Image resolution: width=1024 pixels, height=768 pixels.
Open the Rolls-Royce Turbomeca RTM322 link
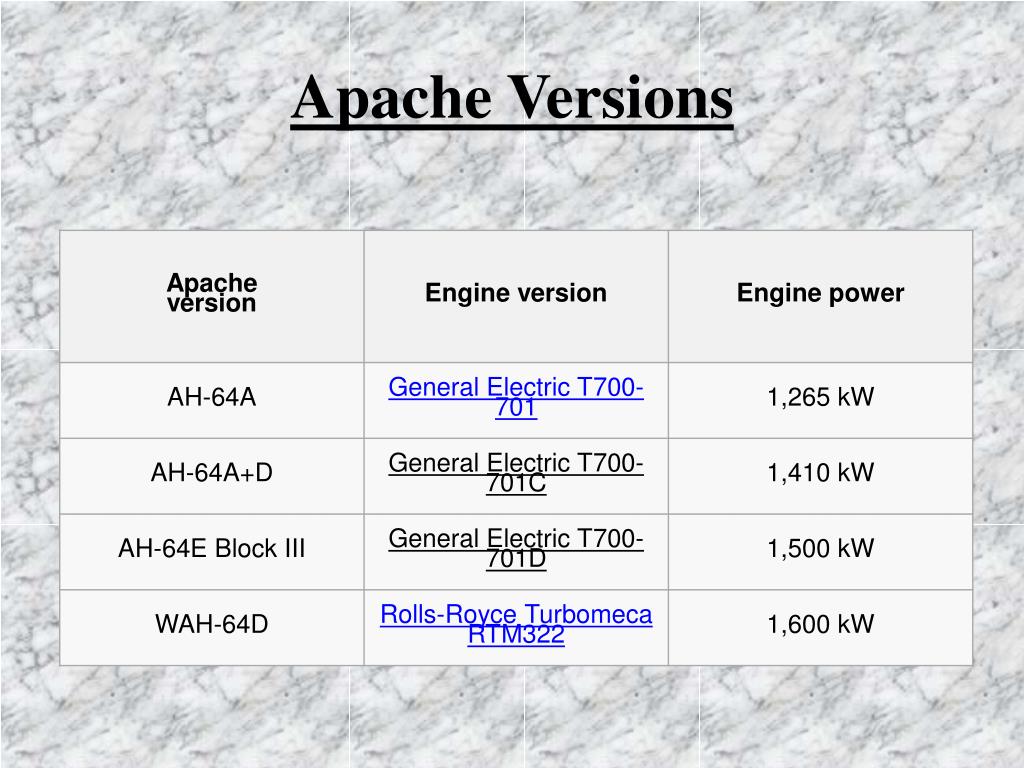[x=516, y=624]
